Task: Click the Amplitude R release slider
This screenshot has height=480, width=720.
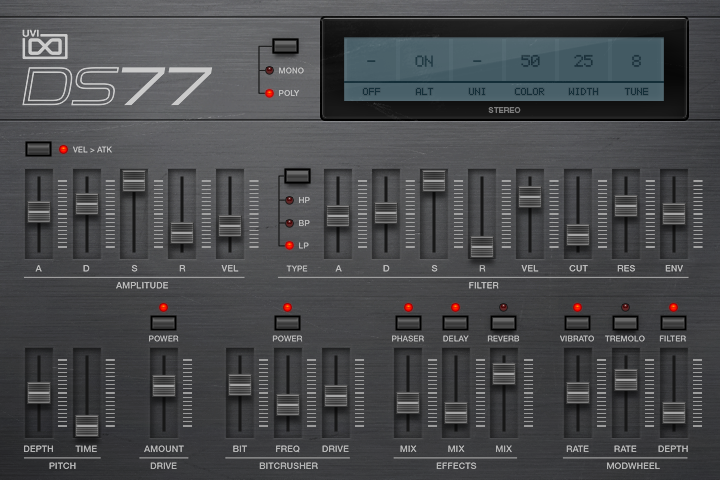Action: 182,233
